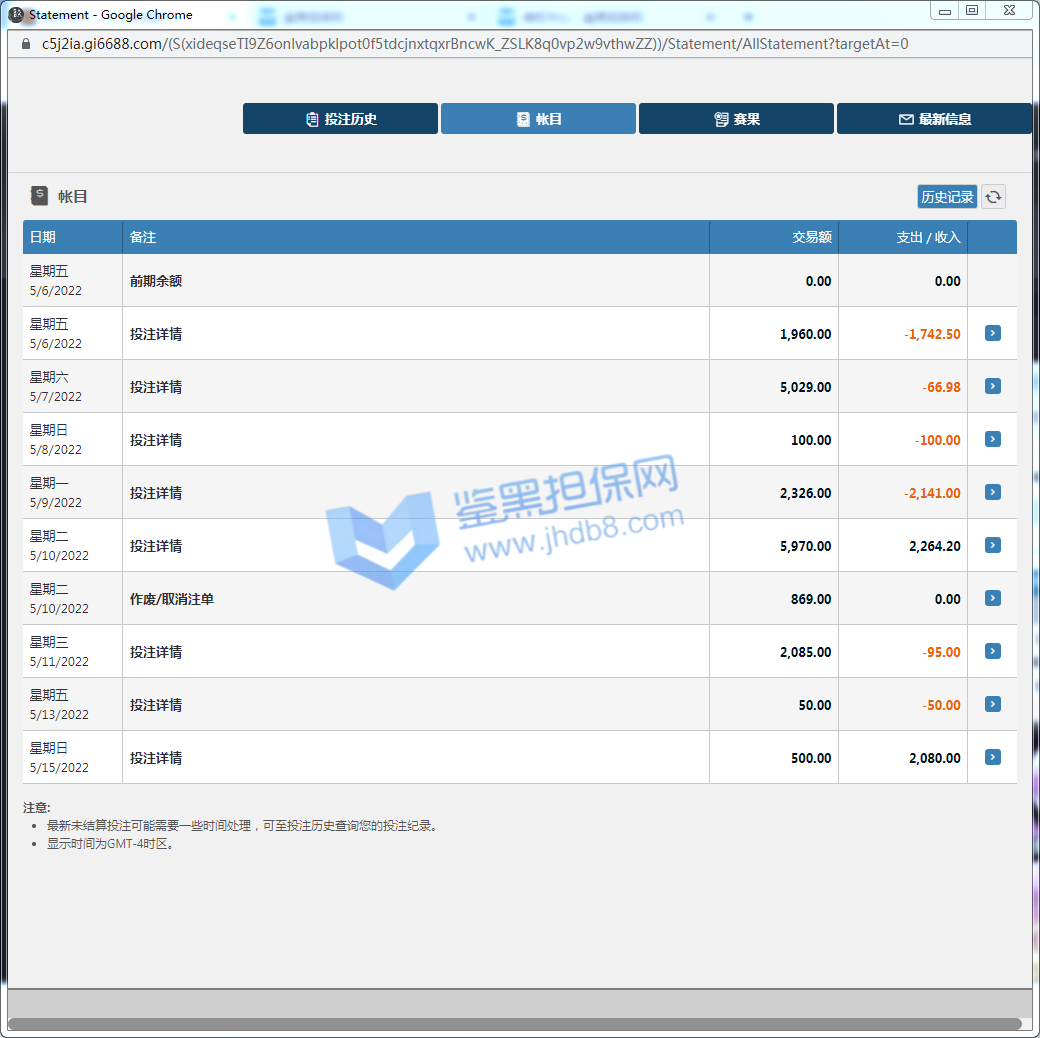This screenshot has width=1040, height=1038.
Task: Click arrow icon for 5/11/2022 row
Action: [x=992, y=651]
